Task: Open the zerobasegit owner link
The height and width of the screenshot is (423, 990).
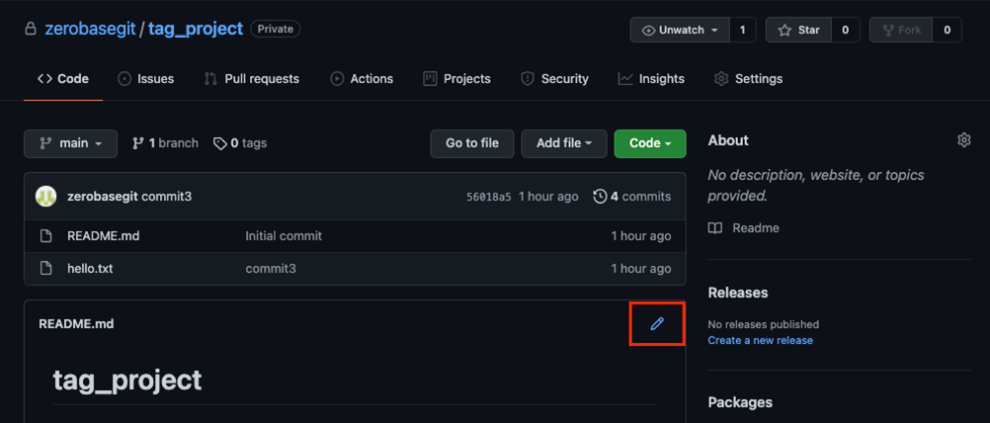Action: pos(90,29)
